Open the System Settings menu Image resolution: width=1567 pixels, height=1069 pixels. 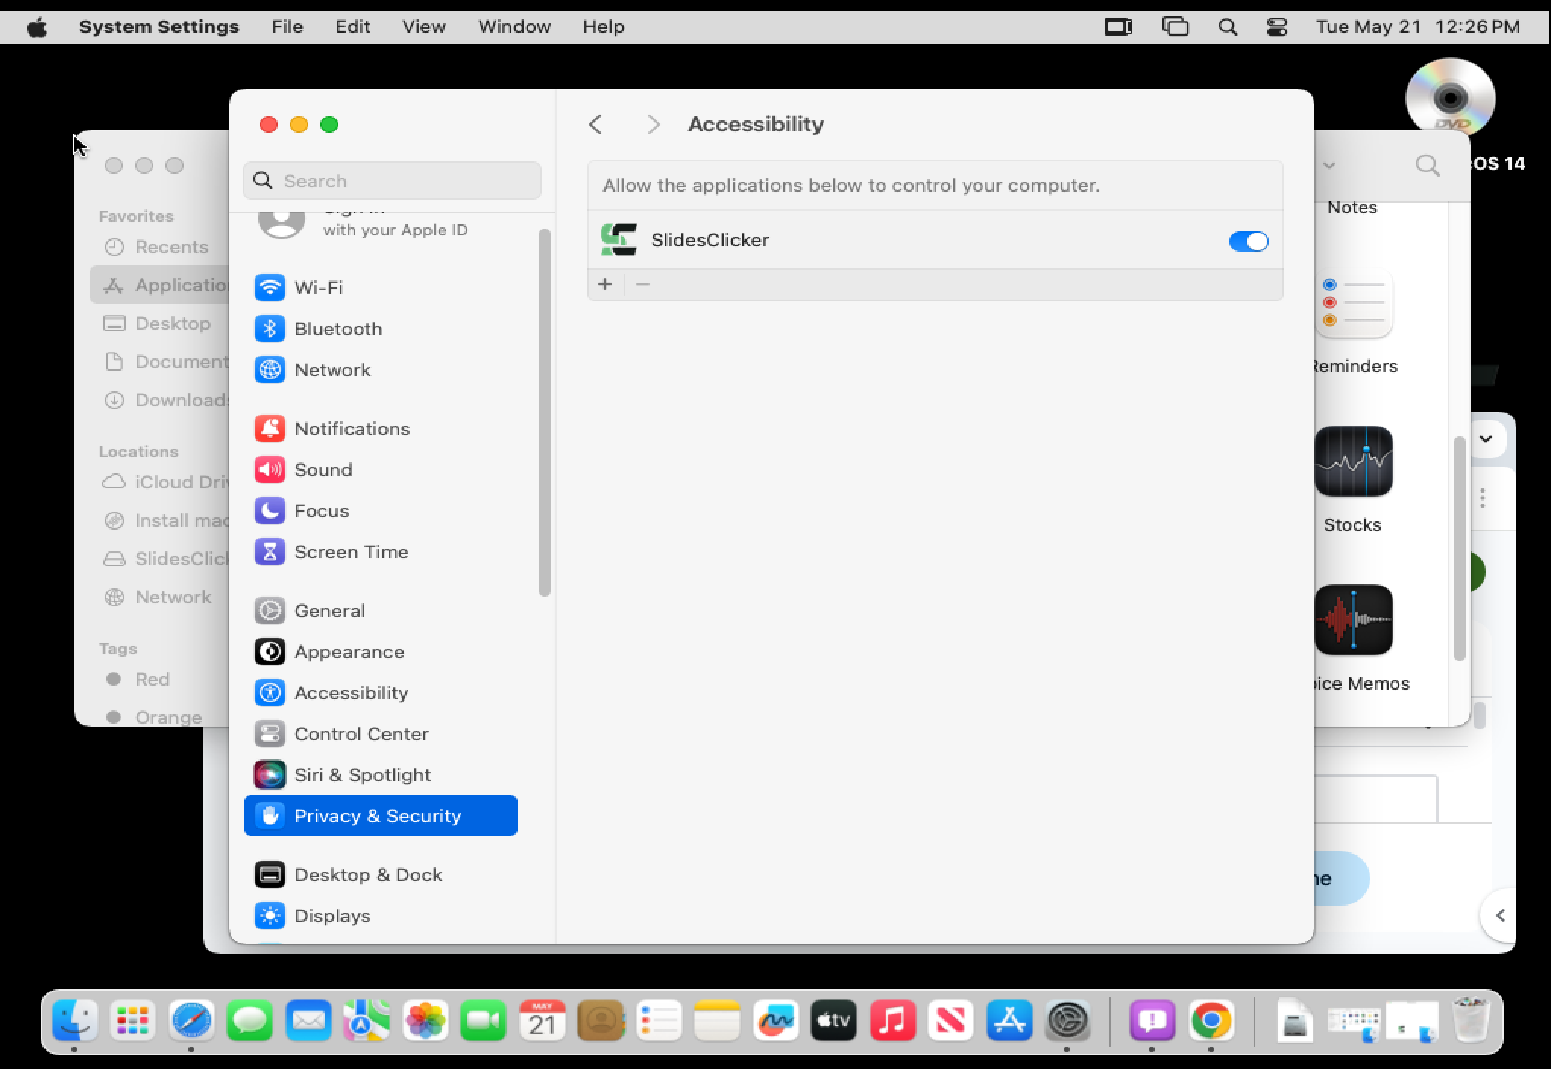pyautogui.click(x=159, y=27)
